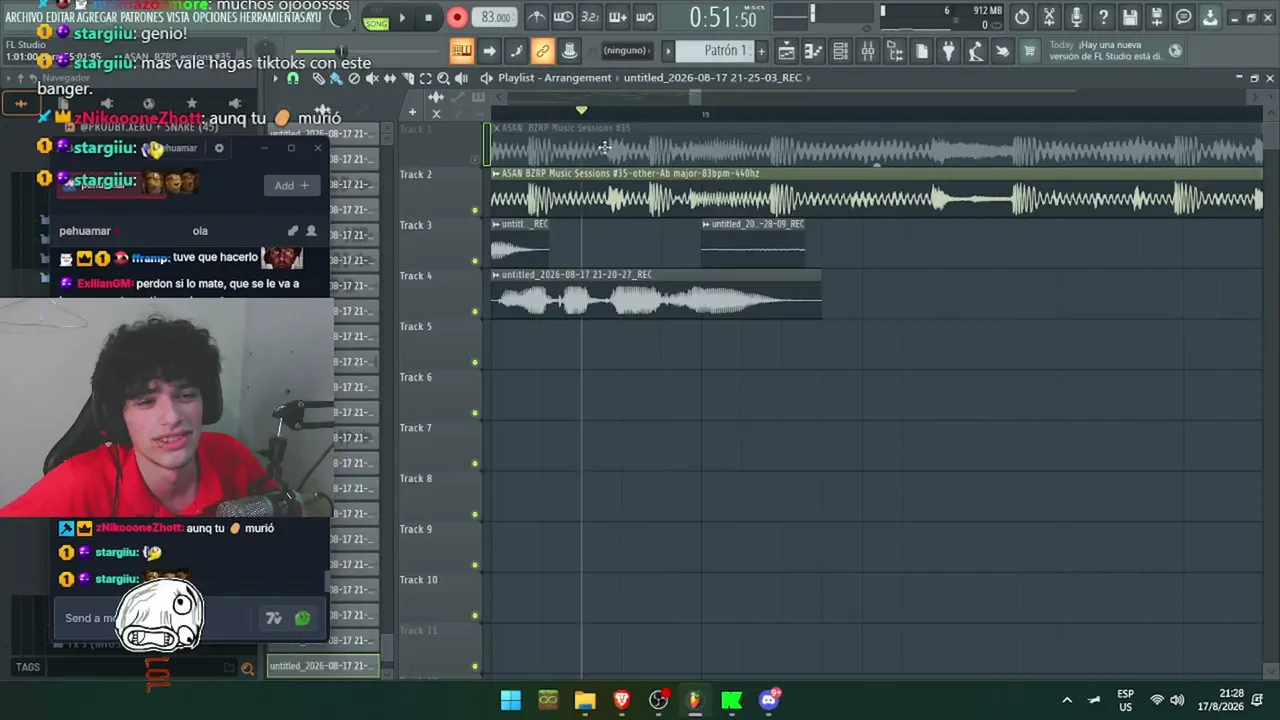Select the playlist slip tool (double arrow)
This screenshot has height=720, width=1280.
tap(390, 78)
